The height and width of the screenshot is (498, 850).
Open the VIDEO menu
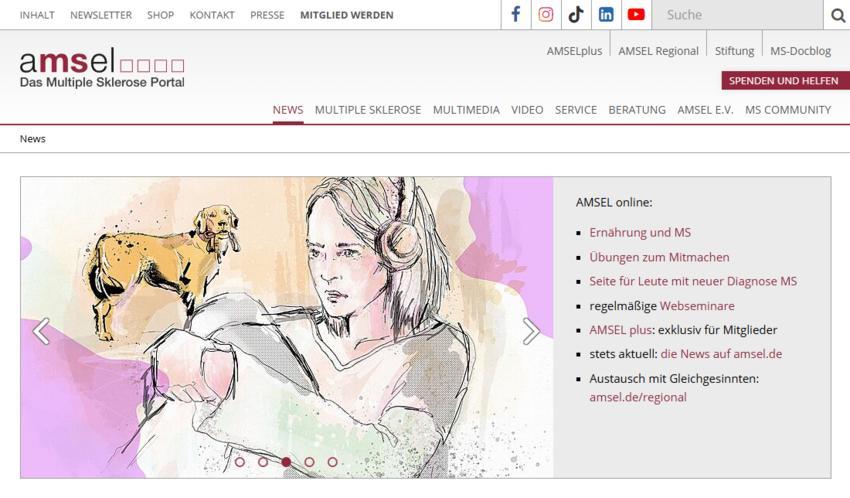527,110
